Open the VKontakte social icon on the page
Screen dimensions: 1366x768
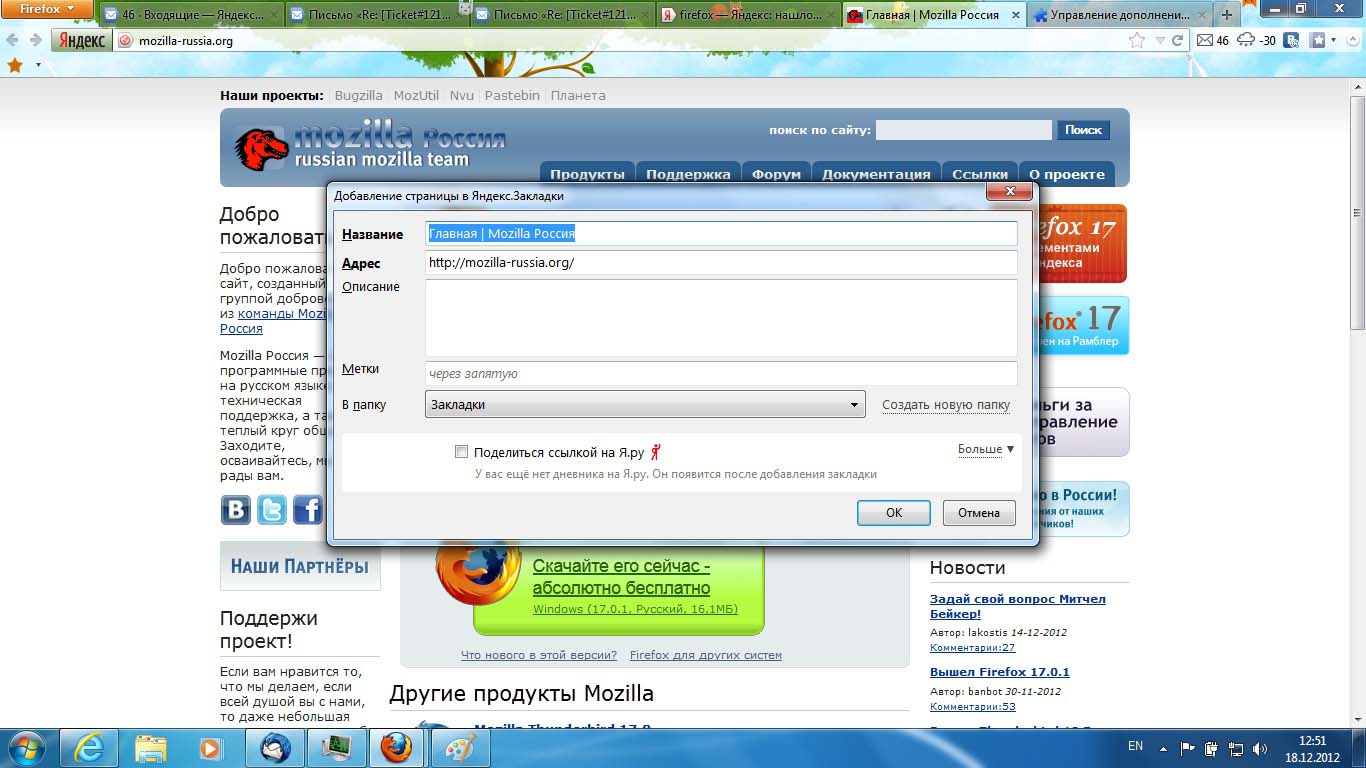(236, 509)
